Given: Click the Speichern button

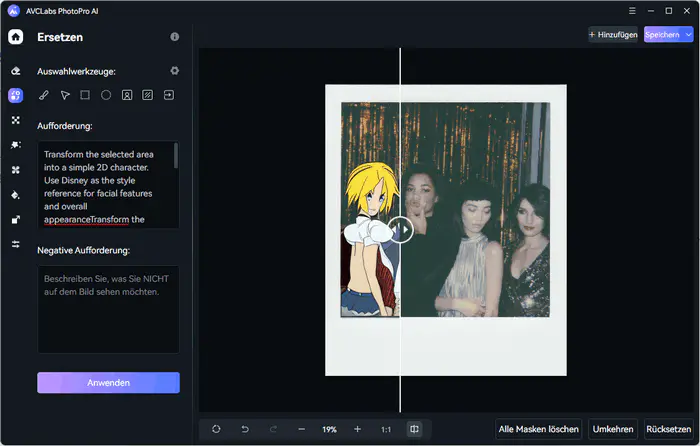Looking at the screenshot, I should [663, 34].
